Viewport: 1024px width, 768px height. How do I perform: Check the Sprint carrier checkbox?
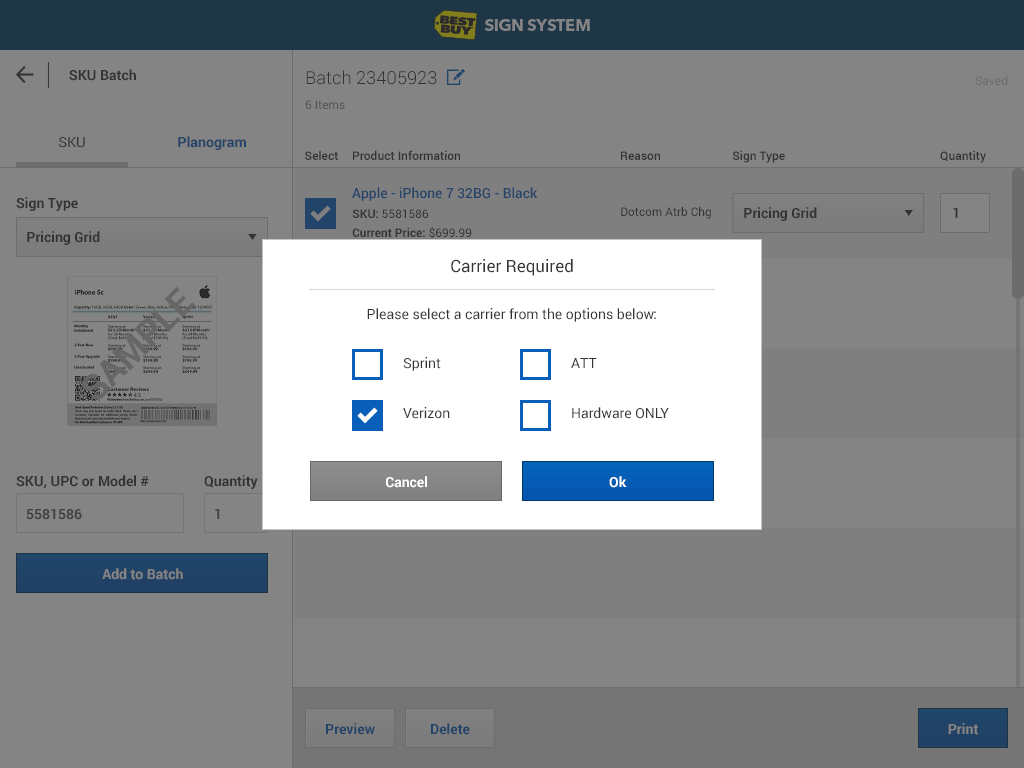[367, 364]
